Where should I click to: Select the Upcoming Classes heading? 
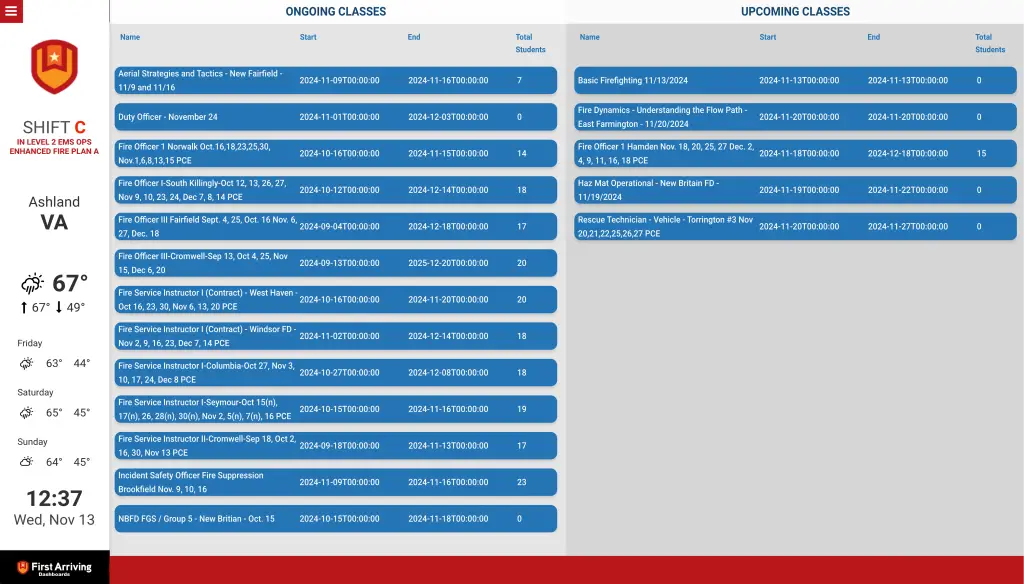click(x=795, y=12)
